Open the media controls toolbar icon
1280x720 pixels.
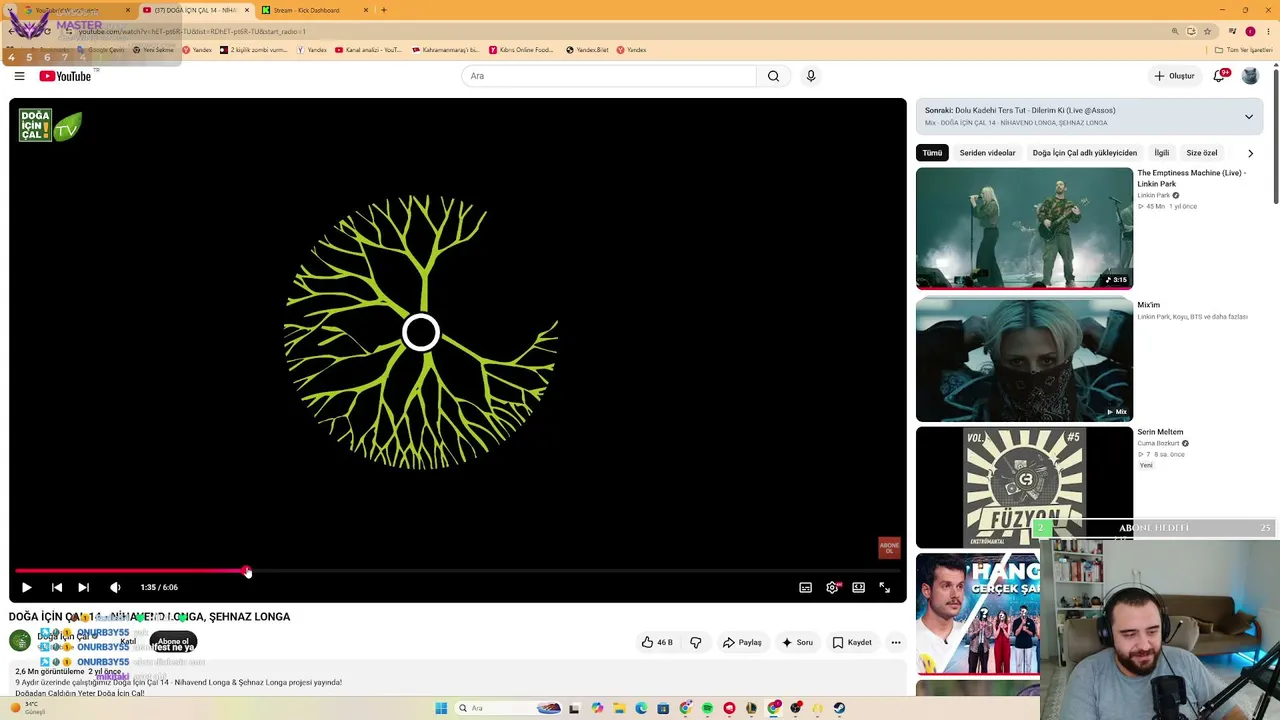point(1233,31)
